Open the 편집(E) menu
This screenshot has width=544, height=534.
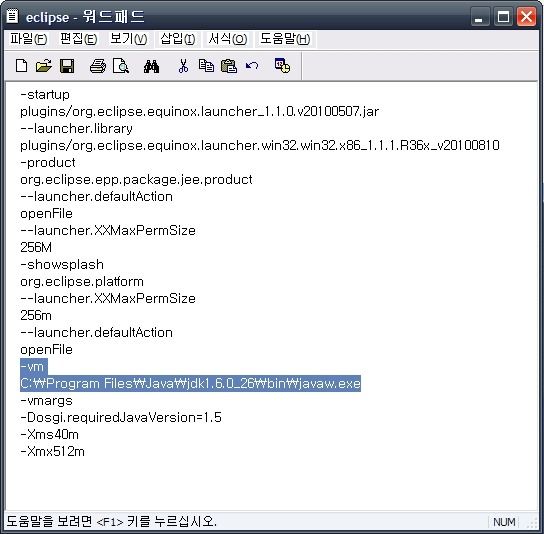[x=78, y=39]
